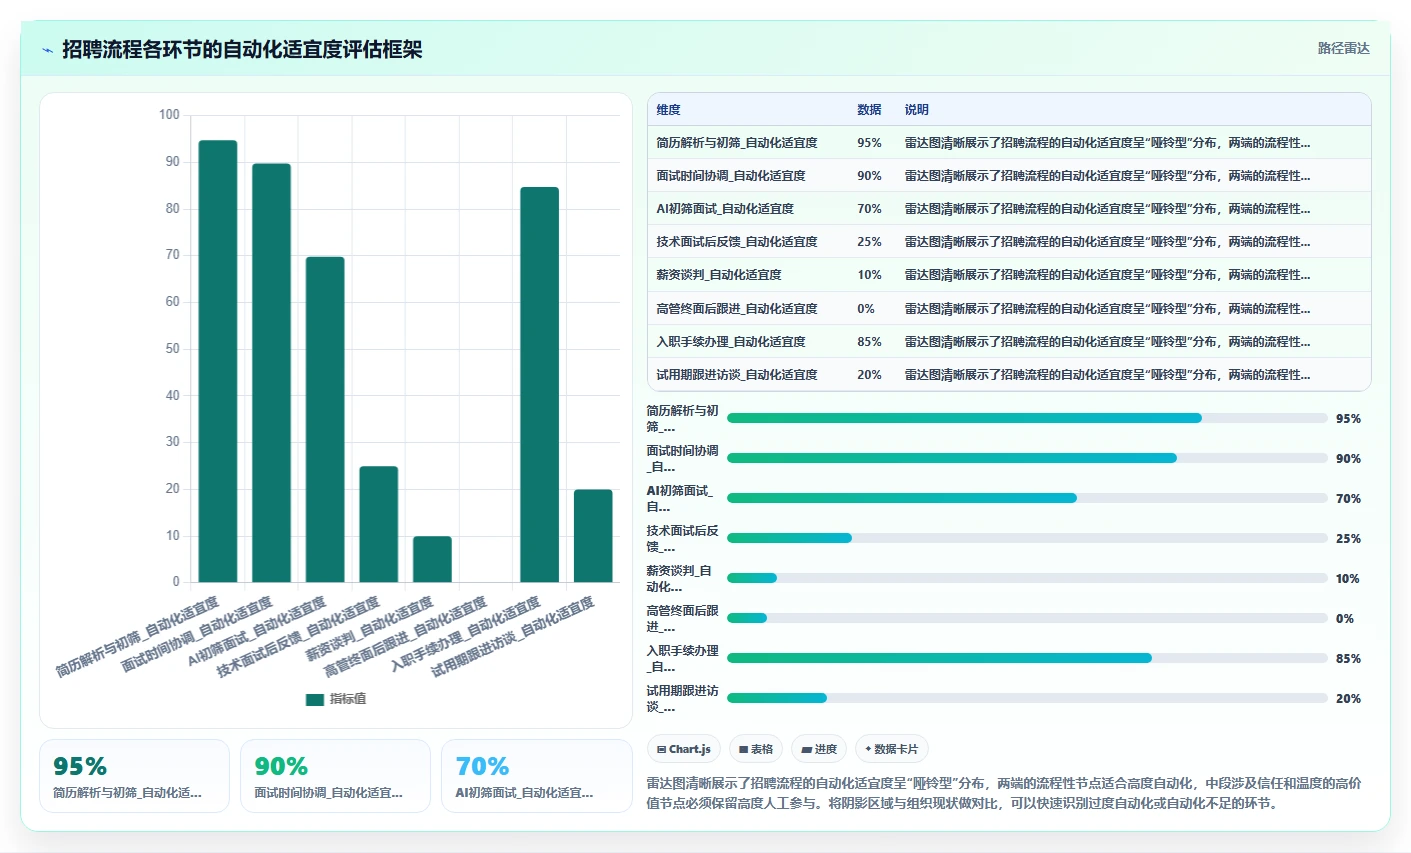Select the Chart.js tag chip
This screenshot has width=1411, height=853.
coord(684,749)
